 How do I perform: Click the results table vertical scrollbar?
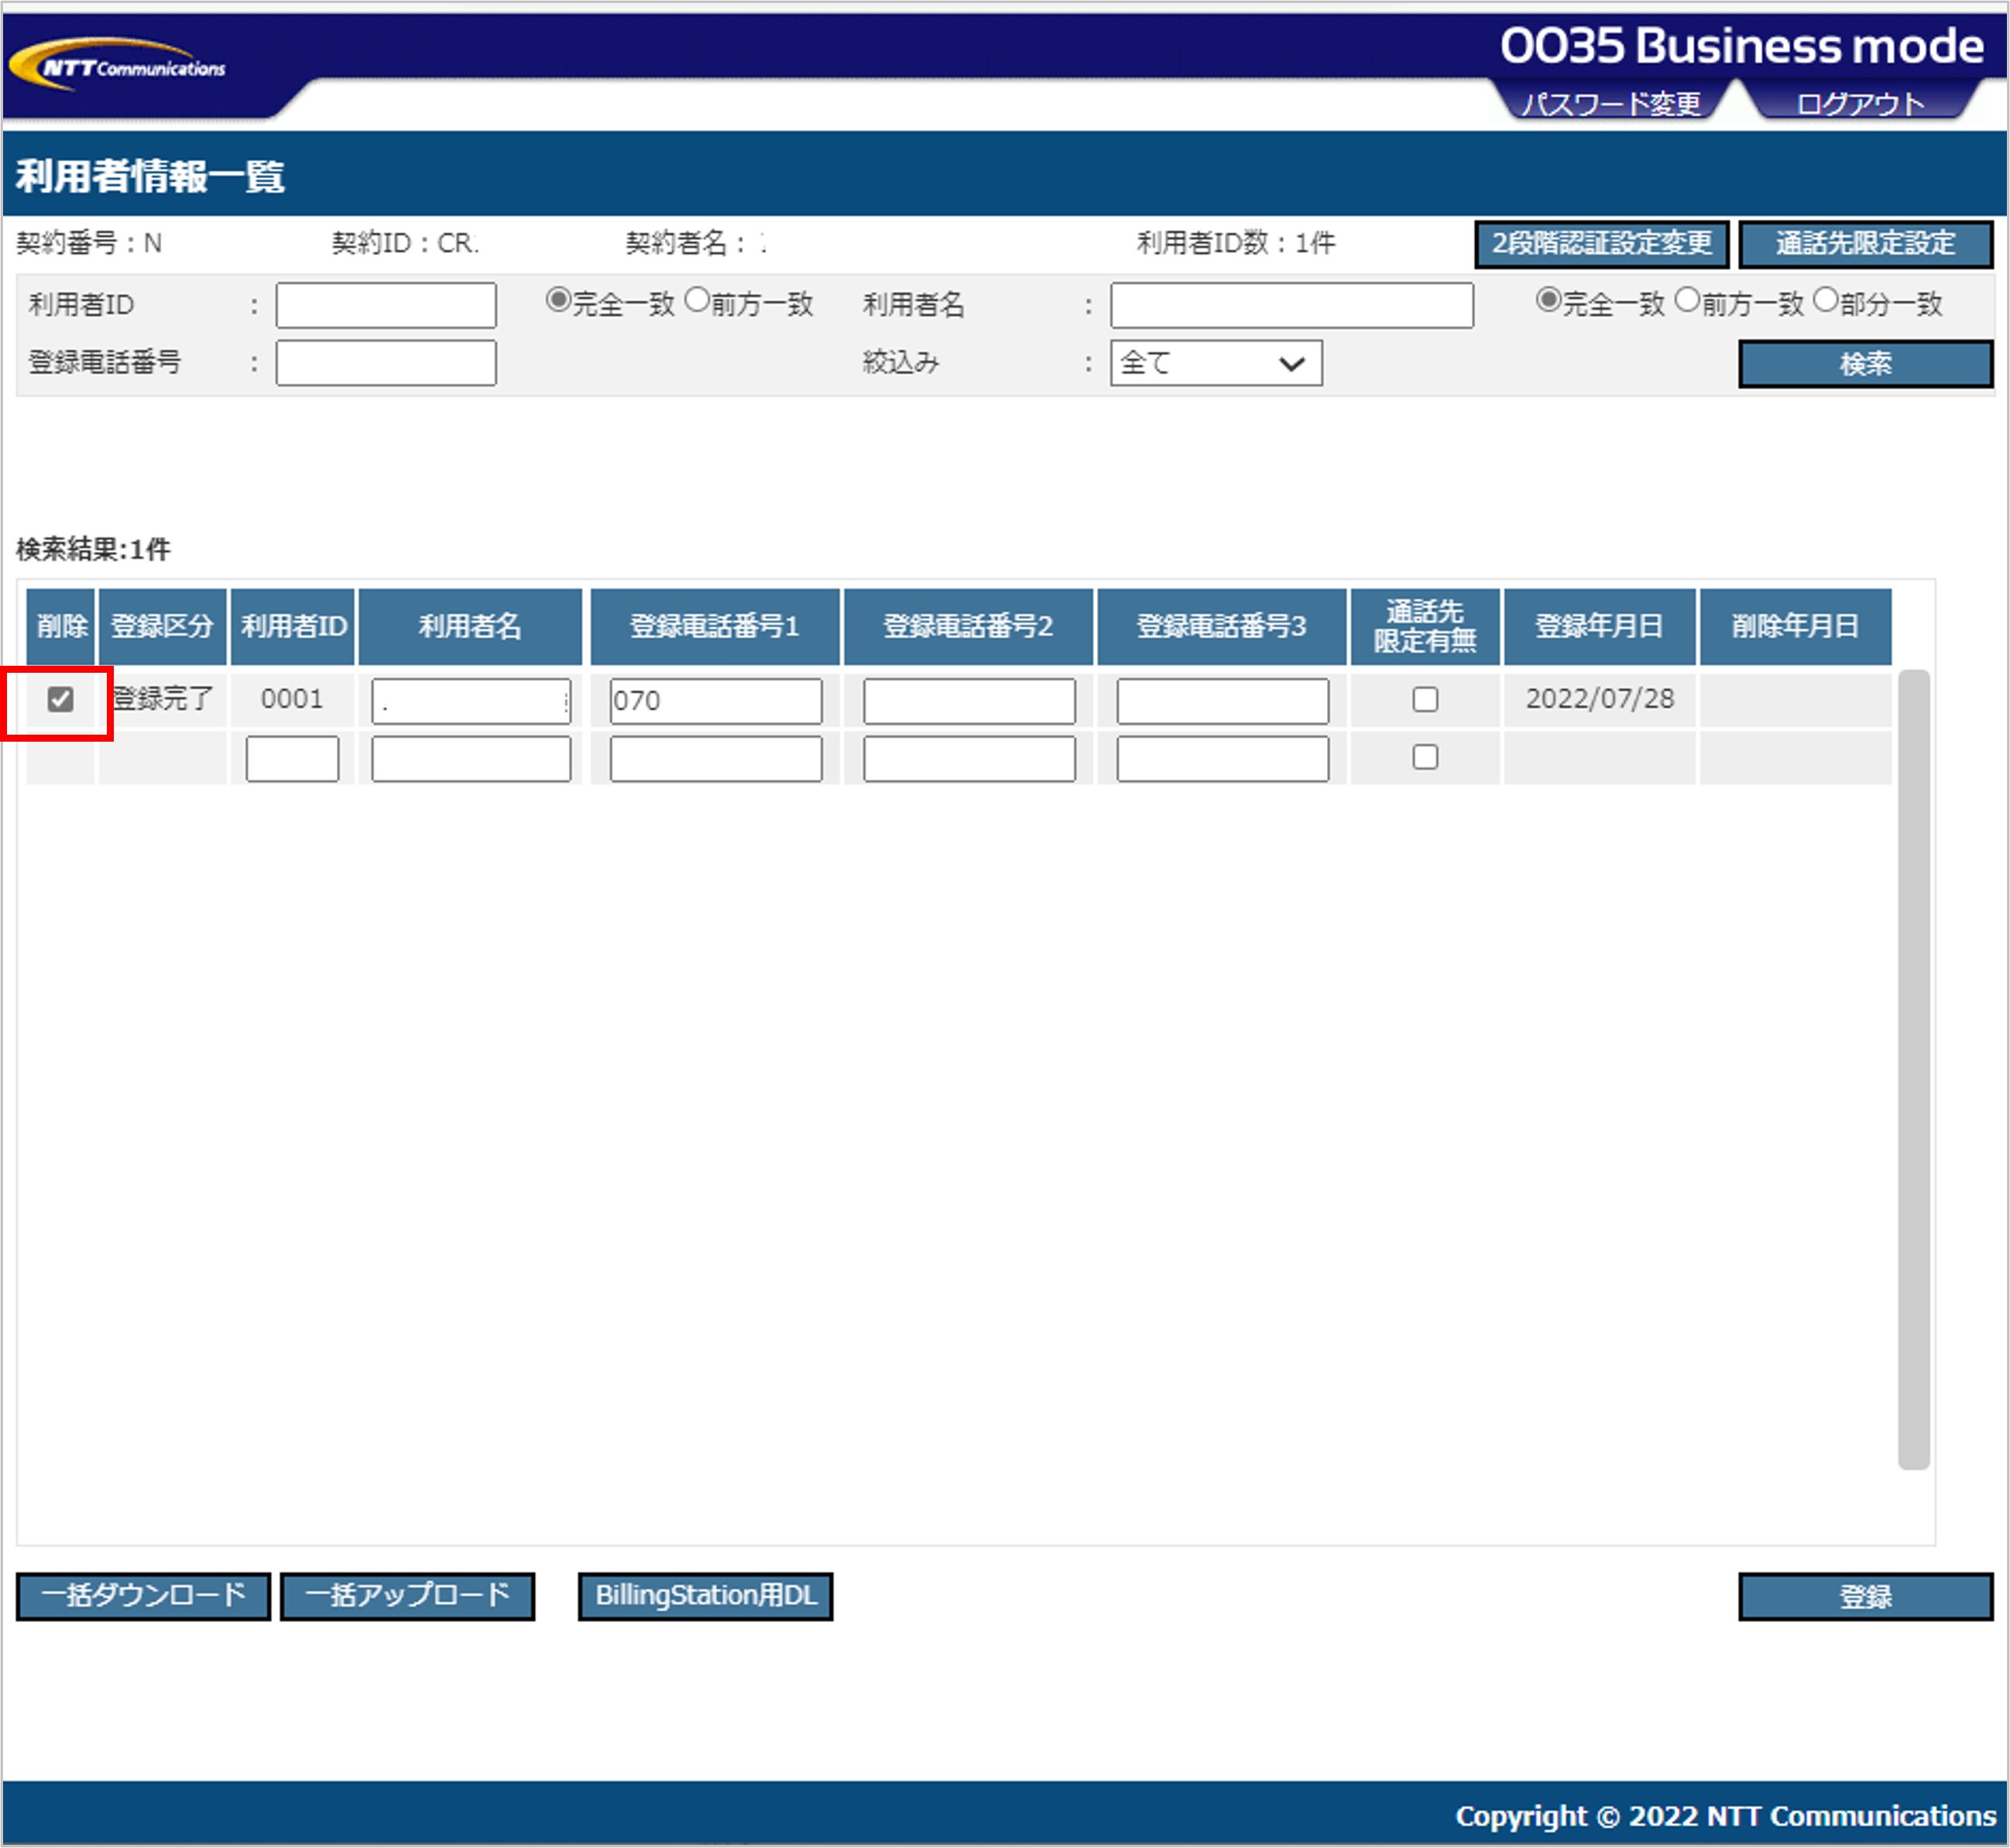(1913, 1068)
